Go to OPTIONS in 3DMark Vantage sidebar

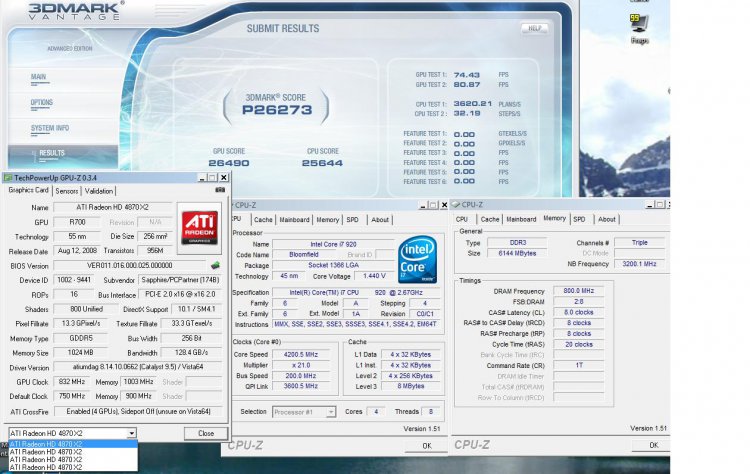click(x=42, y=103)
